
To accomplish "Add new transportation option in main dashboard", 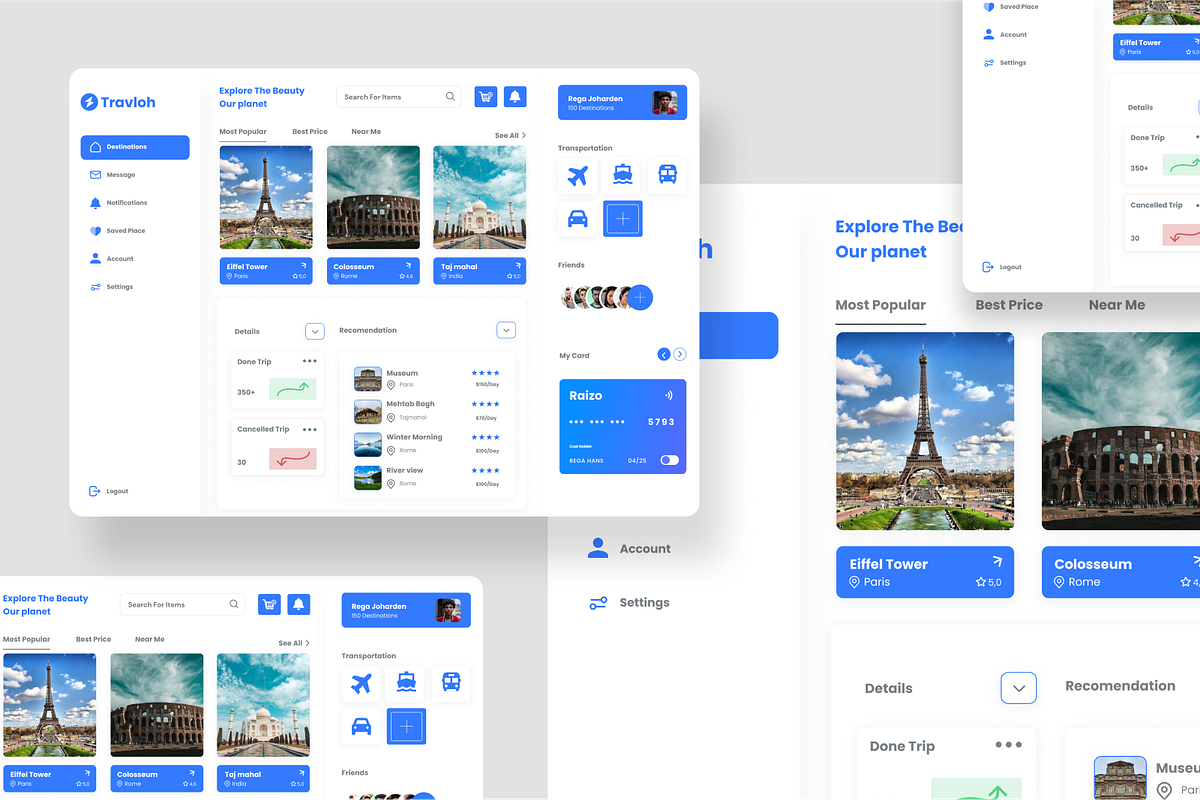I will [x=623, y=219].
